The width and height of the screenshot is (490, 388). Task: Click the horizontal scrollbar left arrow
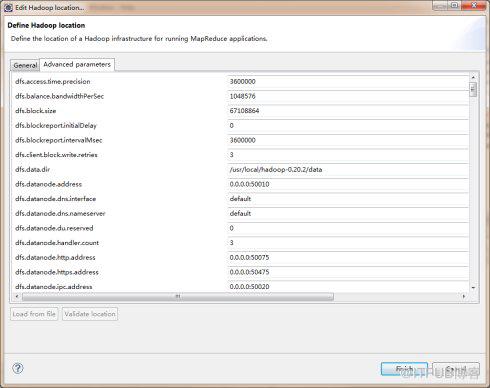(x=17, y=296)
